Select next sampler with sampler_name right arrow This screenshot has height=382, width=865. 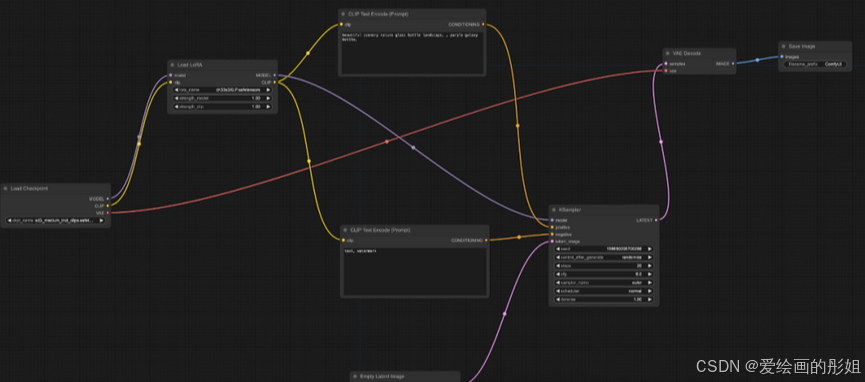[650, 283]
